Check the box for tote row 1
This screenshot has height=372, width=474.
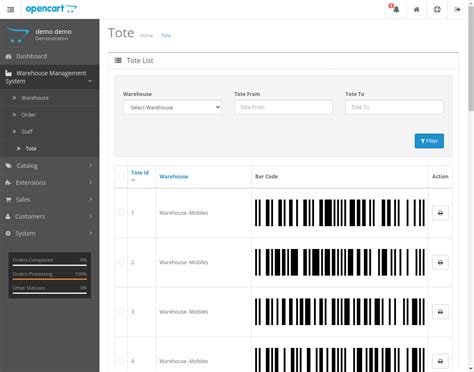click(121, 212)
